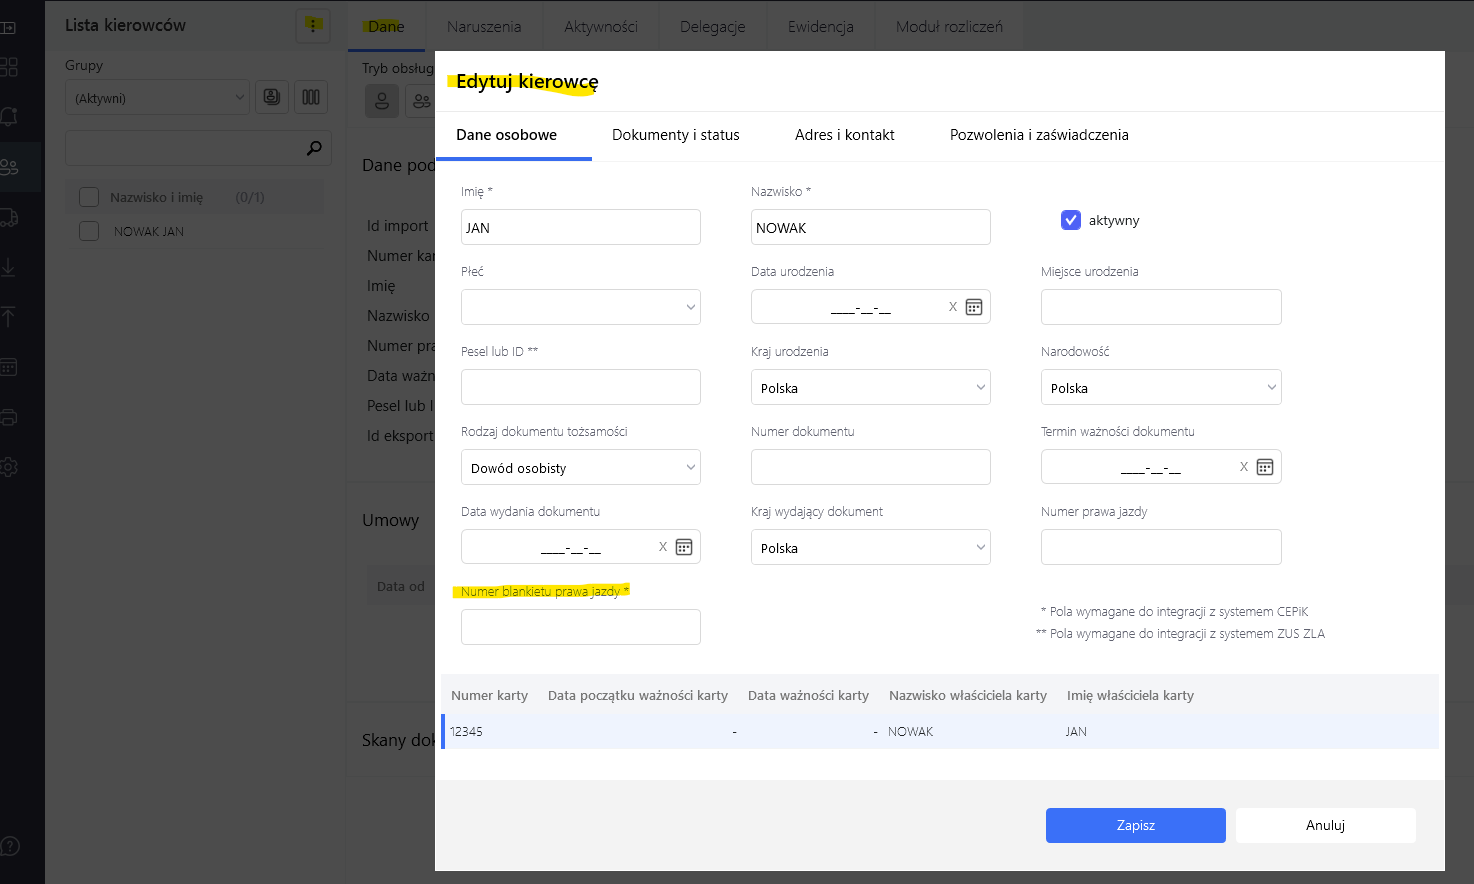Screen dimensions: 1474x884
Task: Click the columns icon next to groups
Action: click(311, 97)
